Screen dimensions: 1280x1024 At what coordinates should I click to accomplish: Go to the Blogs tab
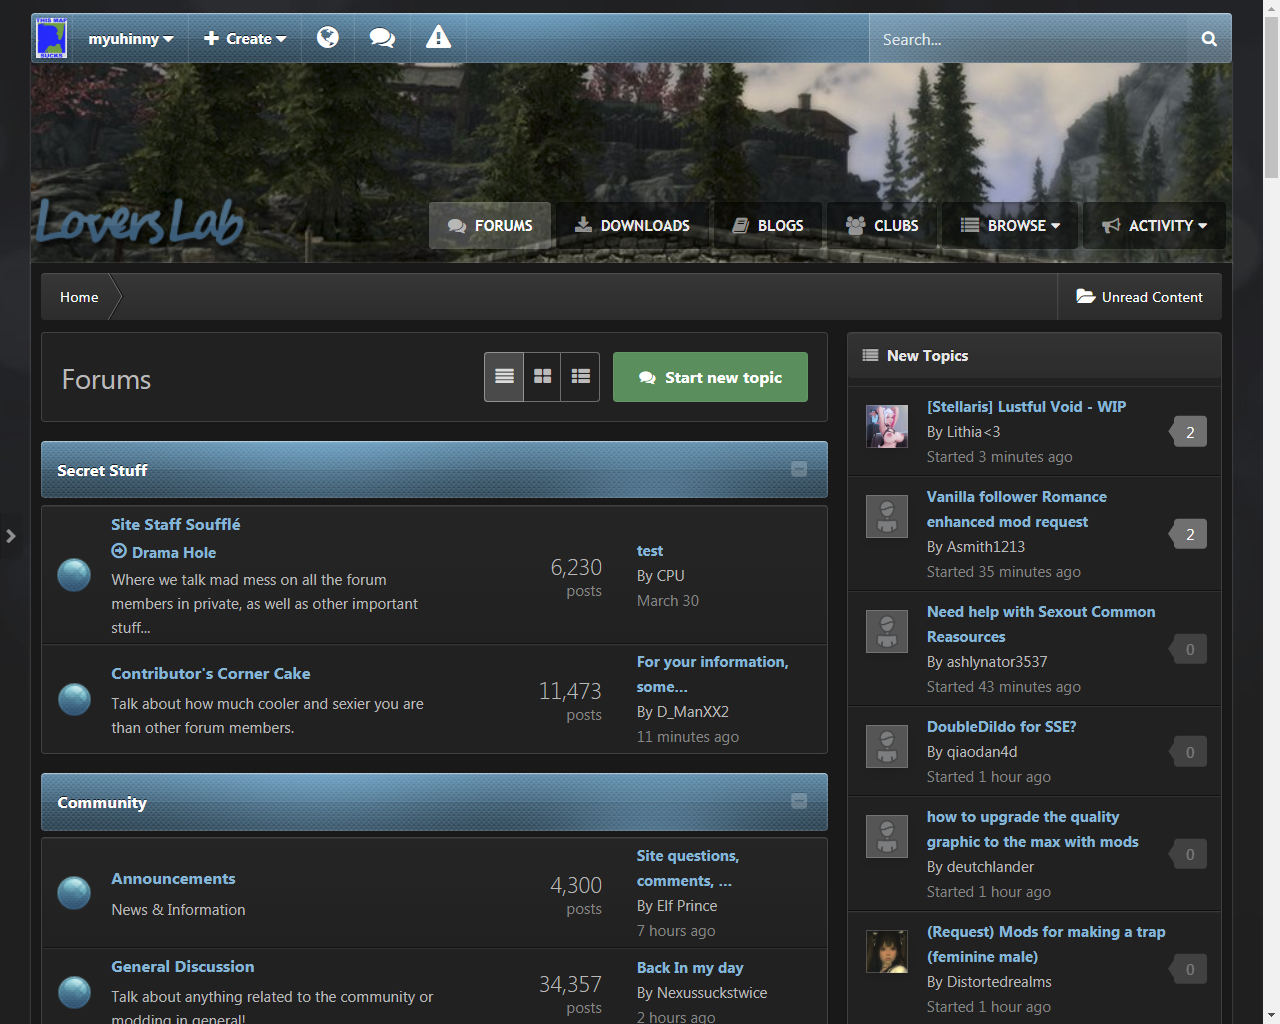[768, 226]
